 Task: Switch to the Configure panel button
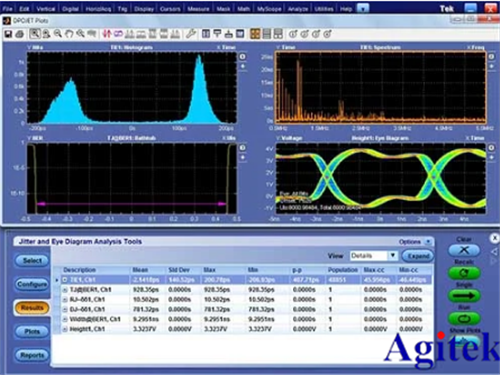[32, 284]
